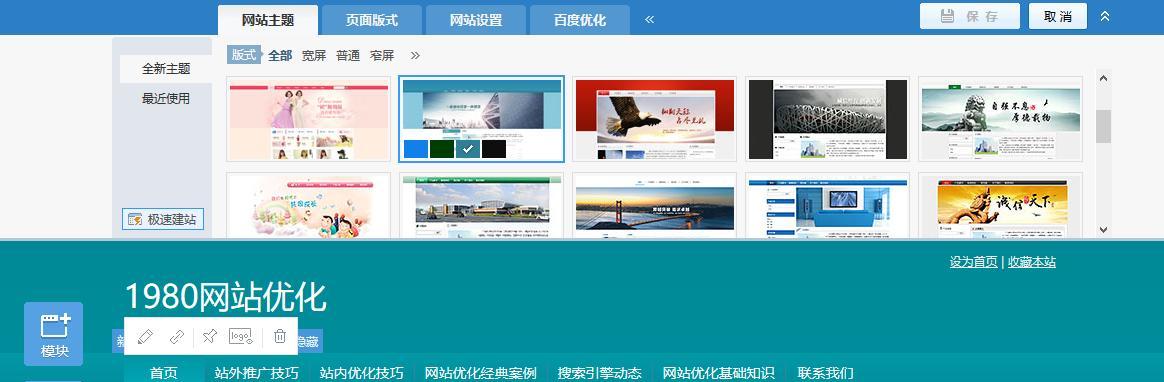Image resolution: width=1164 pixels, height=382 pixels.
Task: Click the logo visibility icon in floating toolbar
Action: pos(241,337)
